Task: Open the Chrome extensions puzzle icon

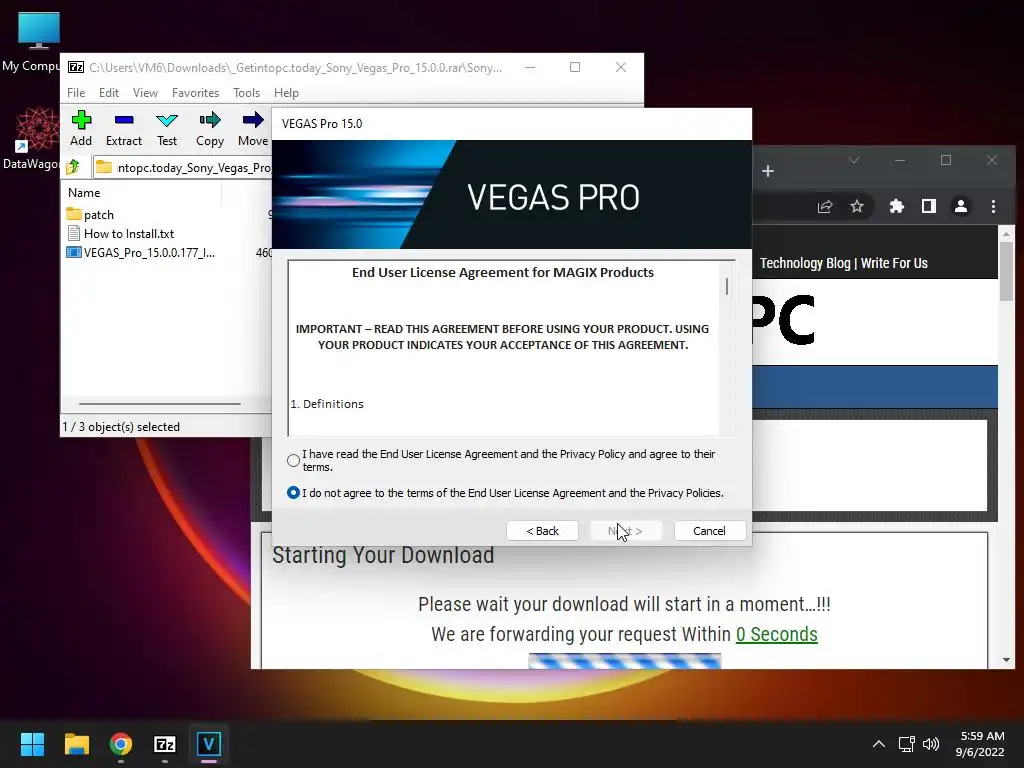Action: (897, 206)
